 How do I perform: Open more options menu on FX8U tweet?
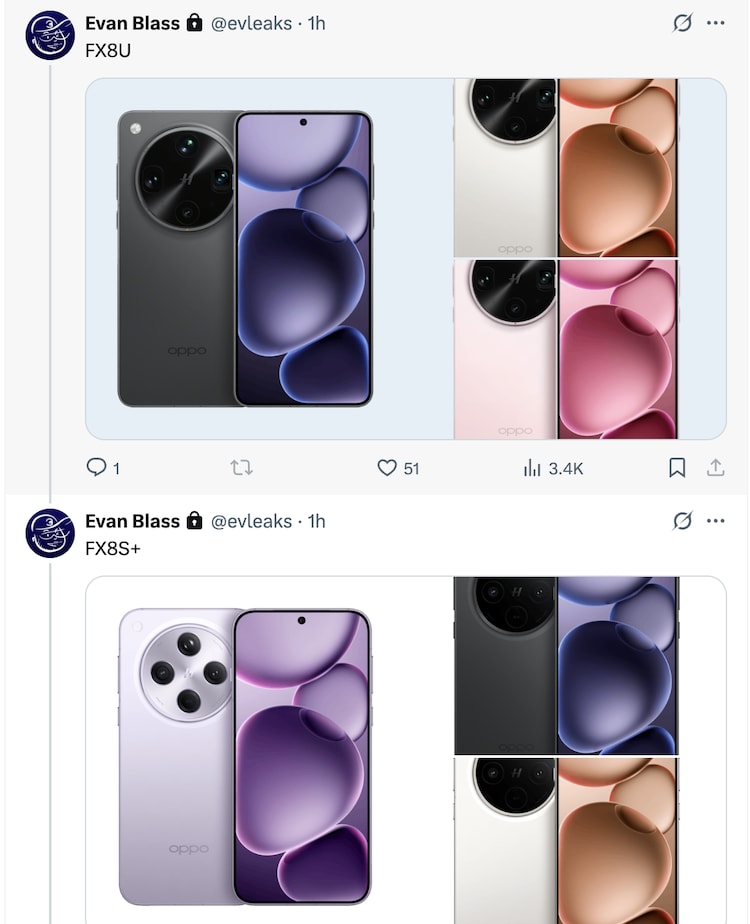[x=716, y=23]
